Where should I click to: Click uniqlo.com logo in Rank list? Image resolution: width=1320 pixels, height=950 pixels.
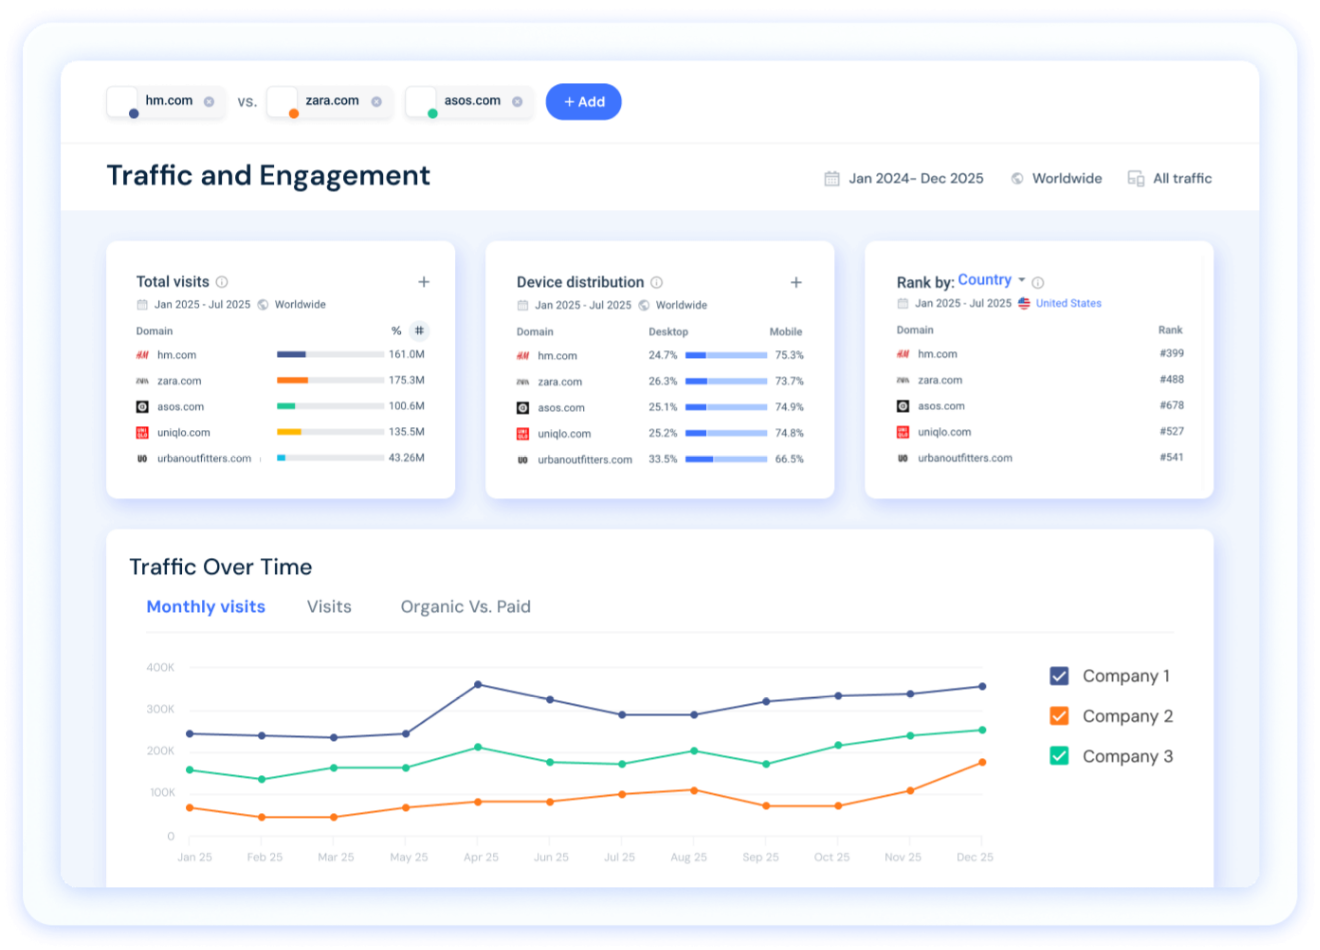[903, 432]
